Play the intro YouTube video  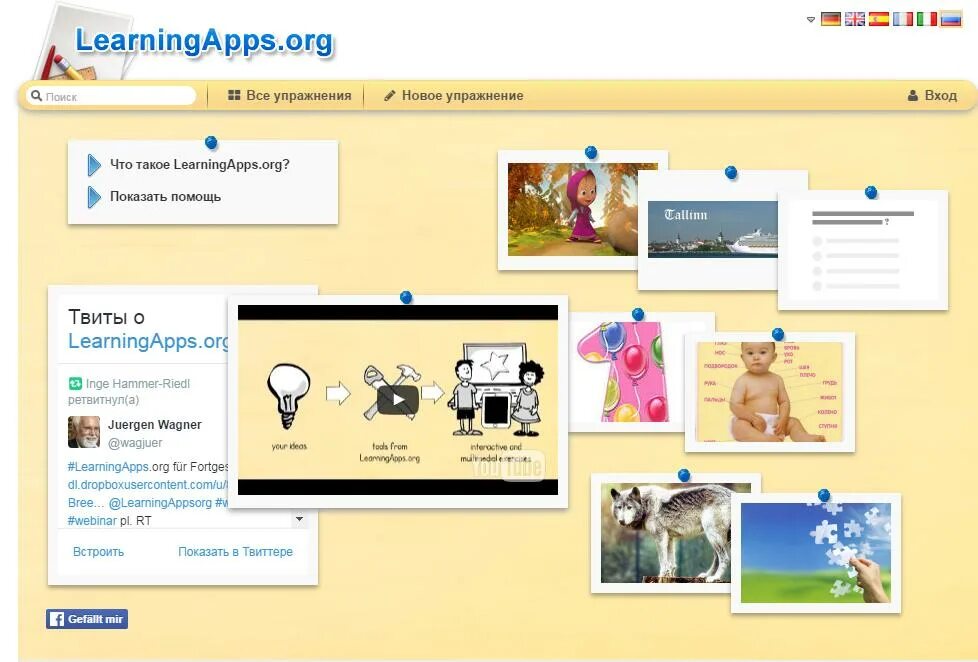pyautogui.click(x=398, y=400)
